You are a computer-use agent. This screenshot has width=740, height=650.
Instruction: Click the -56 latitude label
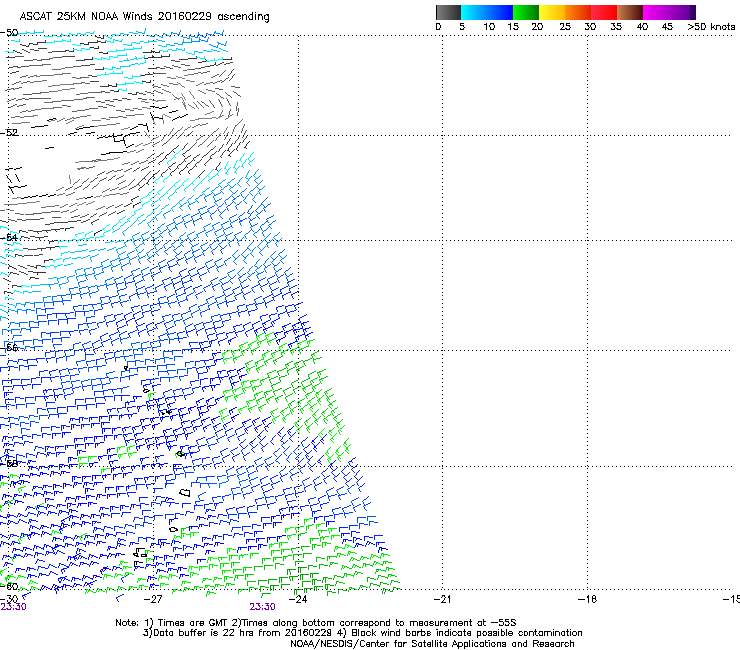click(9, 347)
